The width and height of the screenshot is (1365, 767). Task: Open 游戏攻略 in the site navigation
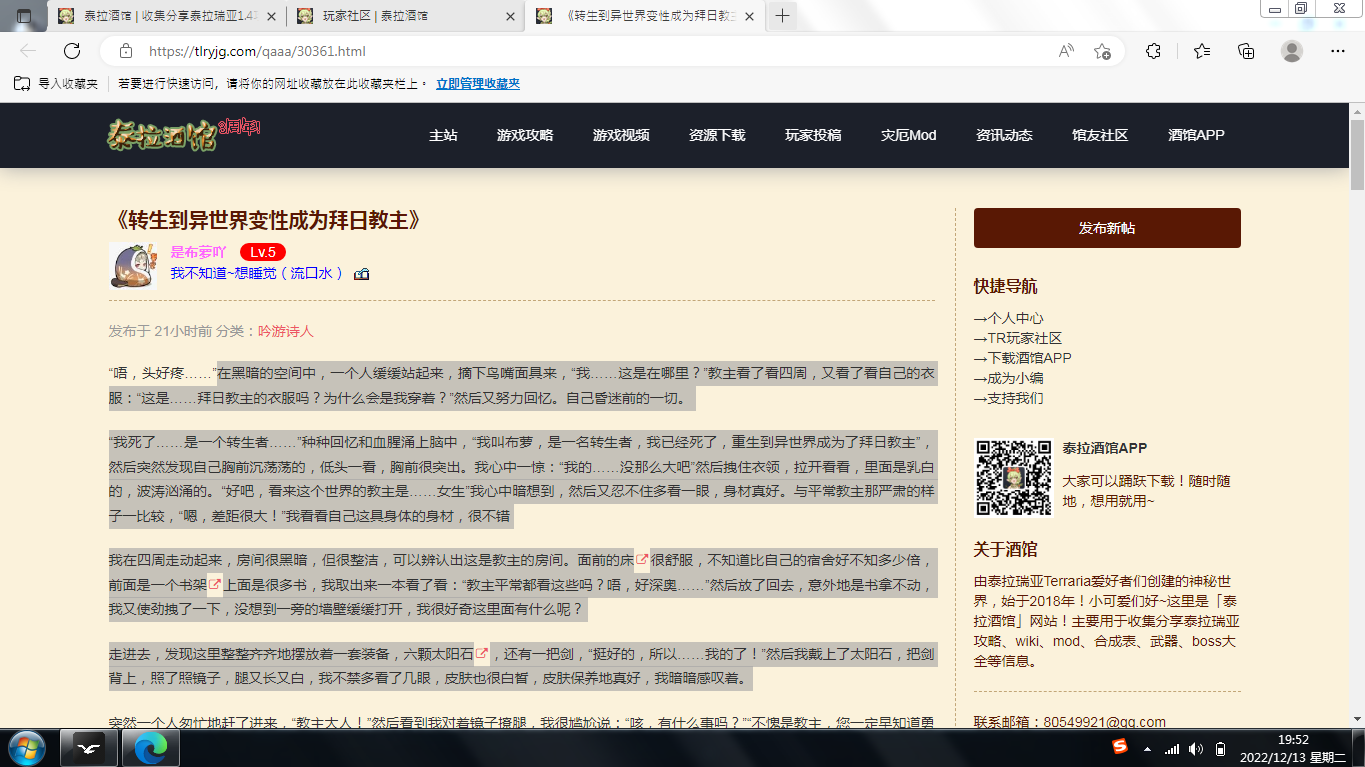(x=525, y=135)
